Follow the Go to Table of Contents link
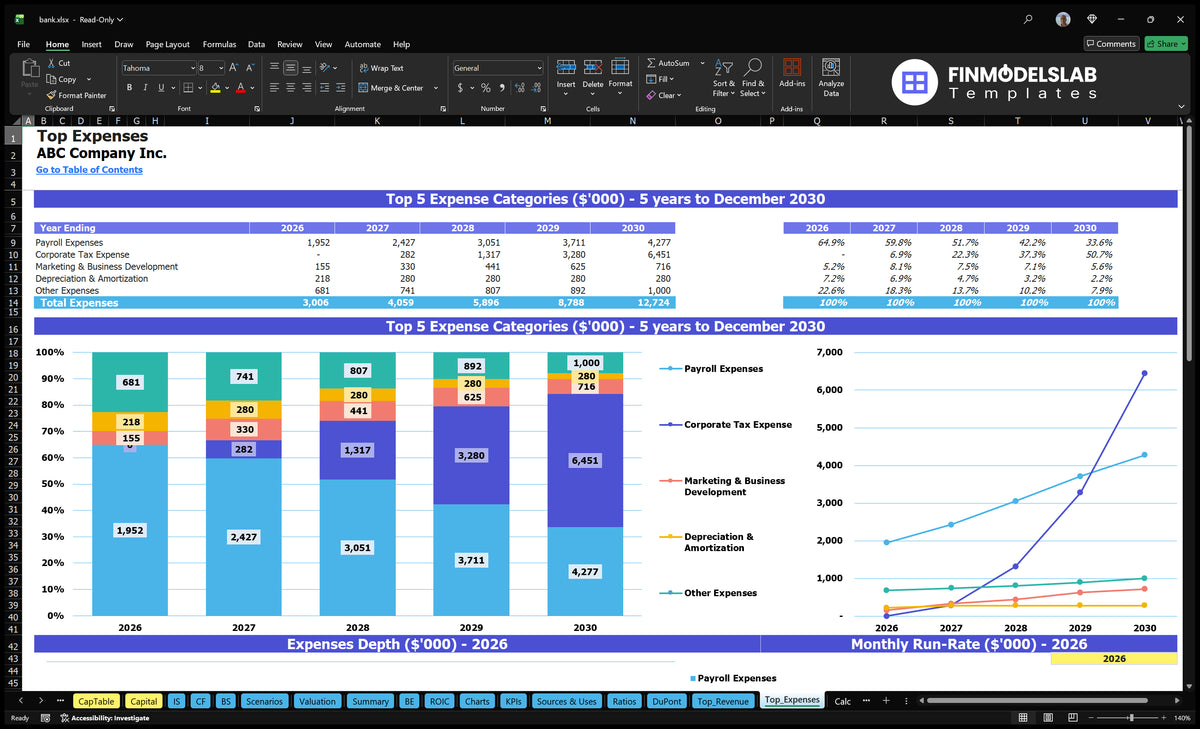The height and width of the screenshot is (729, 1200). pyautogui.click(x=89, y=170)
